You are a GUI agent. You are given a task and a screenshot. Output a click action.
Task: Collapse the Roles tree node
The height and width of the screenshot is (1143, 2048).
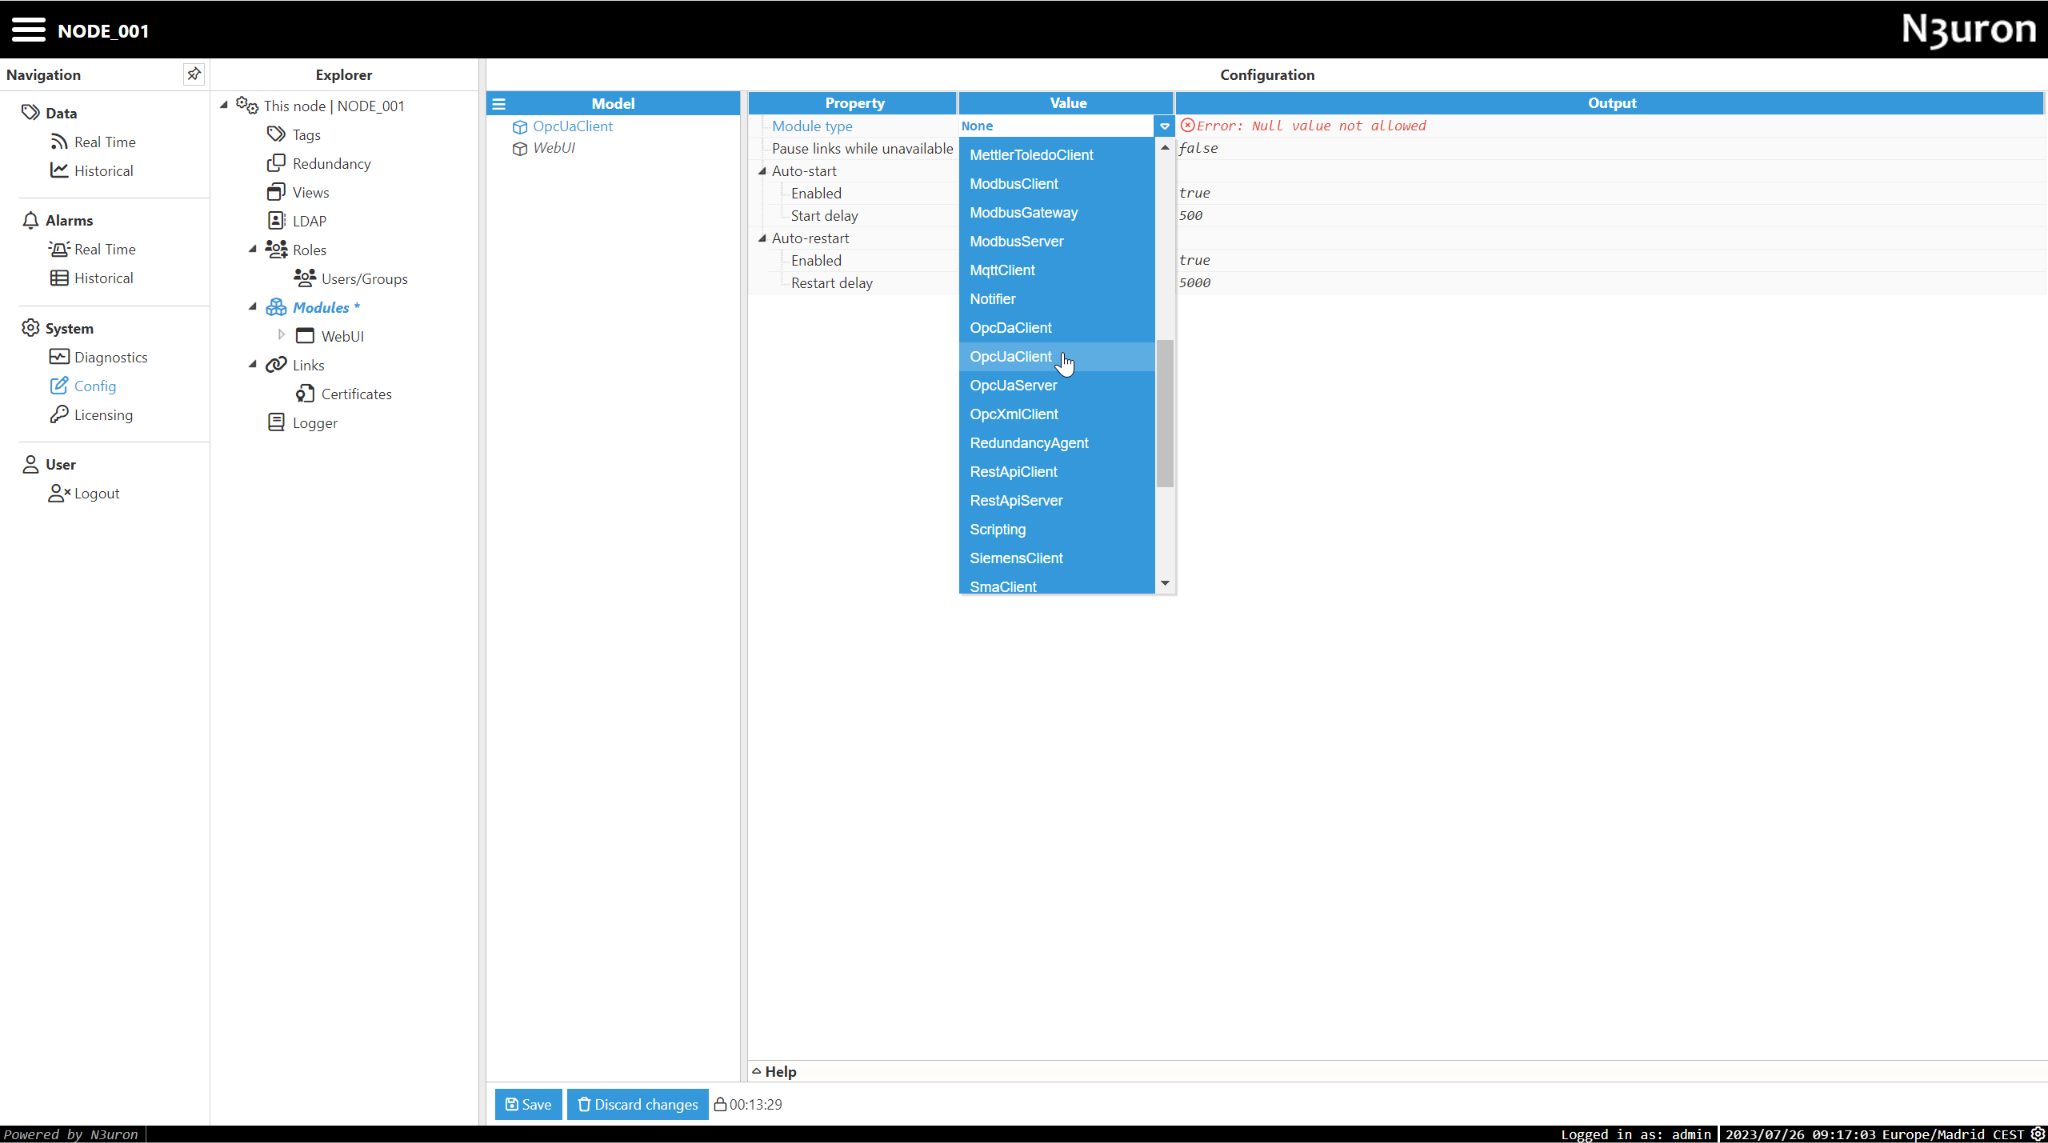click(x=253, y=249)
